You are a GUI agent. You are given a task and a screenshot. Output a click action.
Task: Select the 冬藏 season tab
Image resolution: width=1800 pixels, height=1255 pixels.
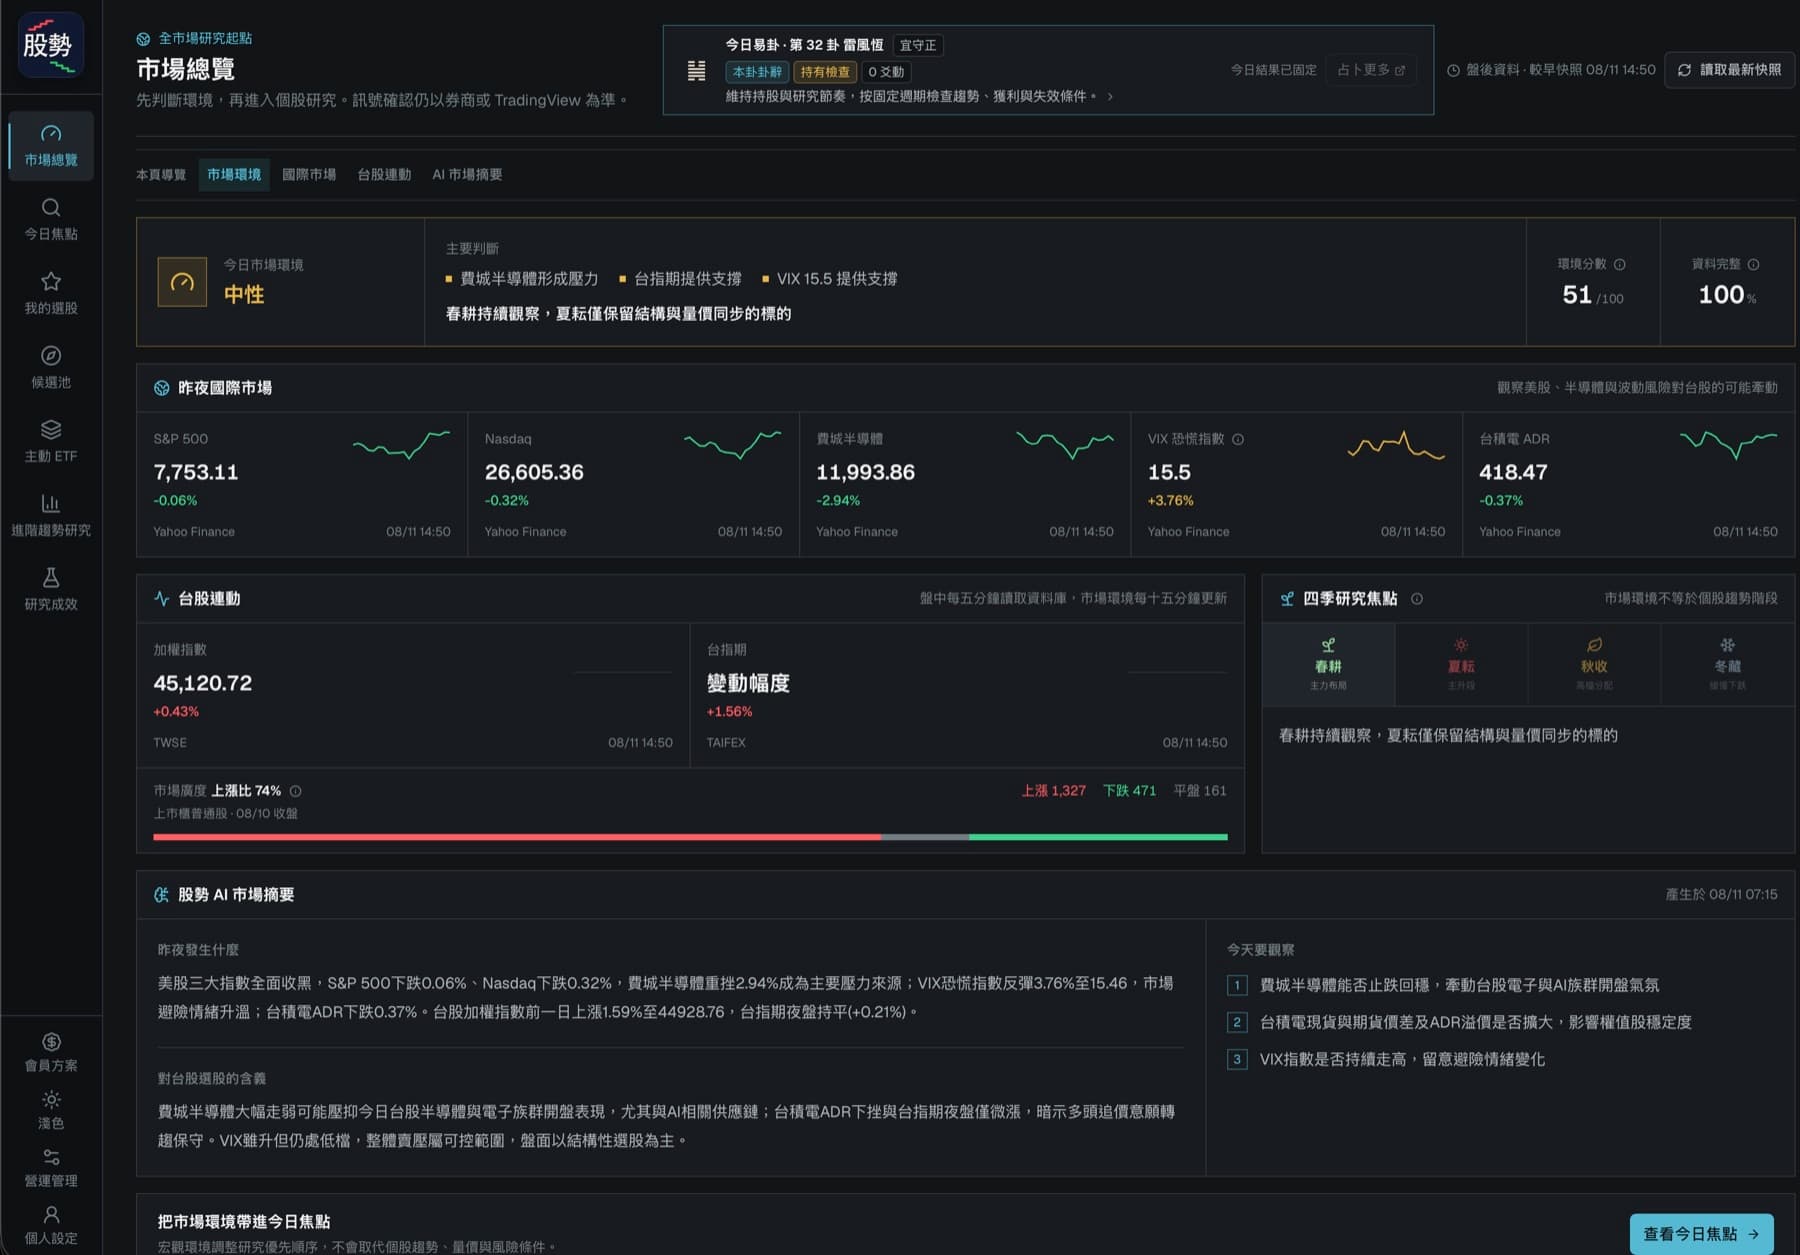(1727, 664)
